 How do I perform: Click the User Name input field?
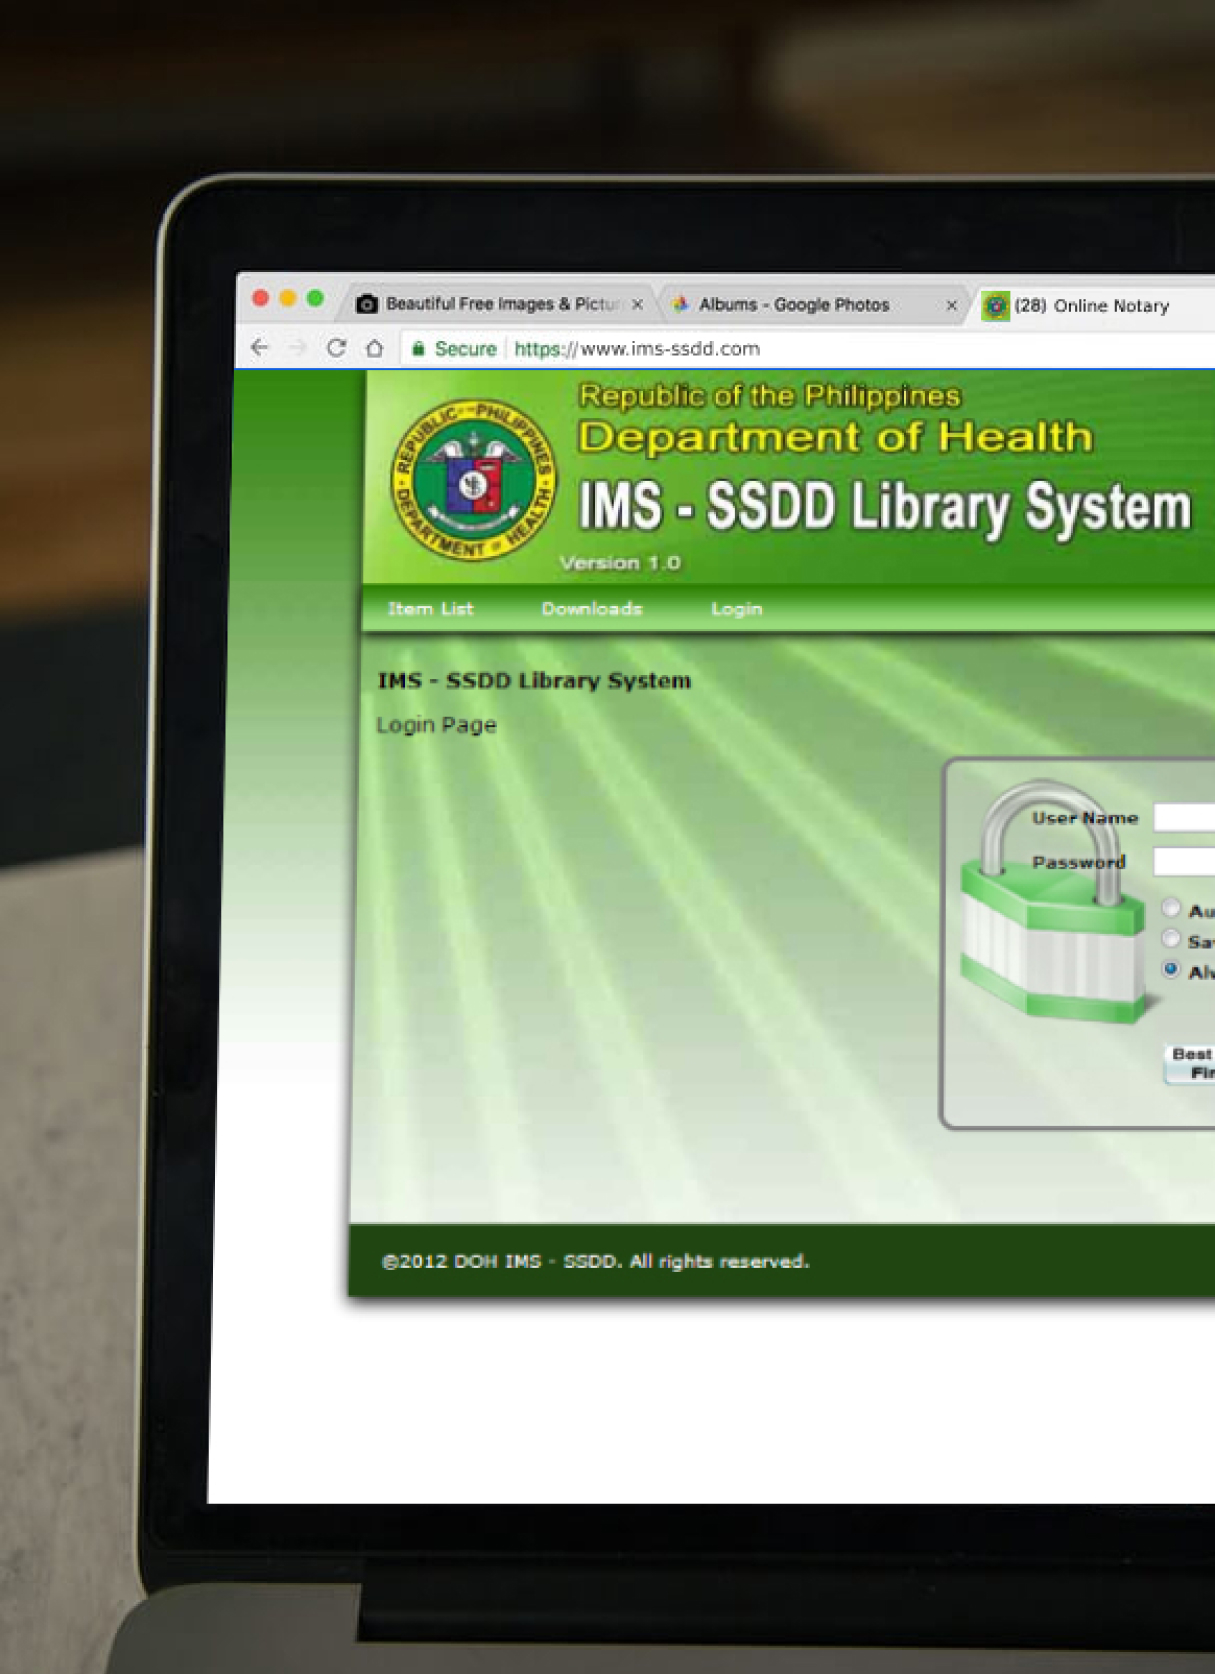click(x=1185, y=818)
